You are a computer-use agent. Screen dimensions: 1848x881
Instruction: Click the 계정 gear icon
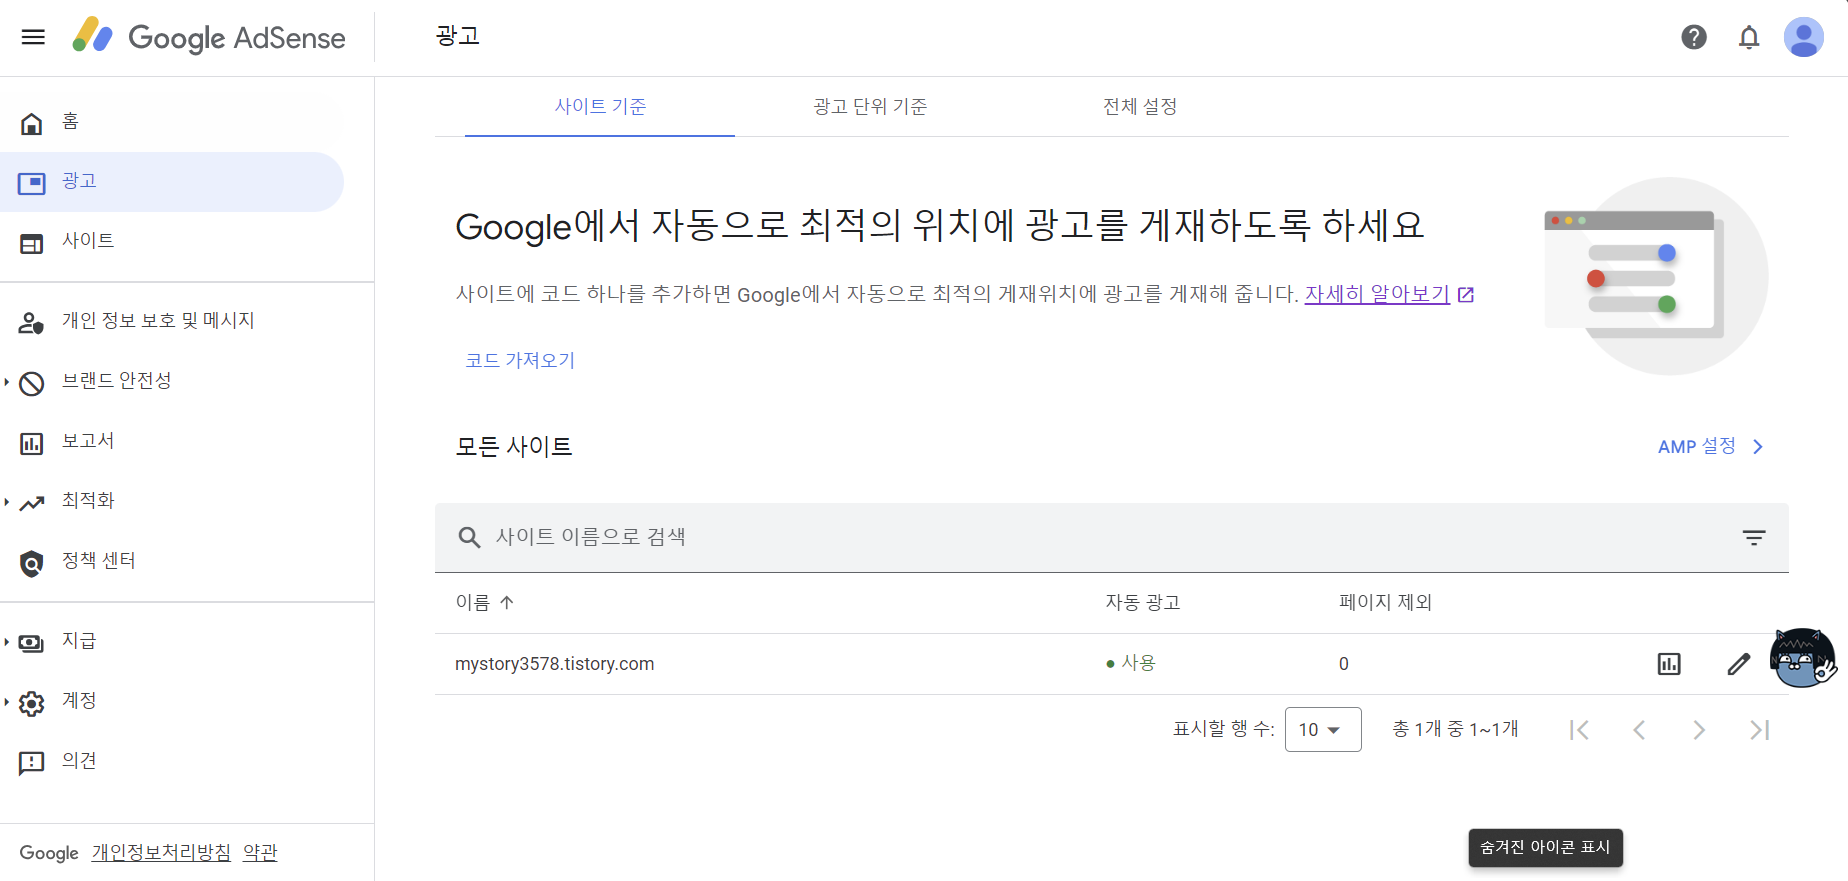tap(32, 703)
